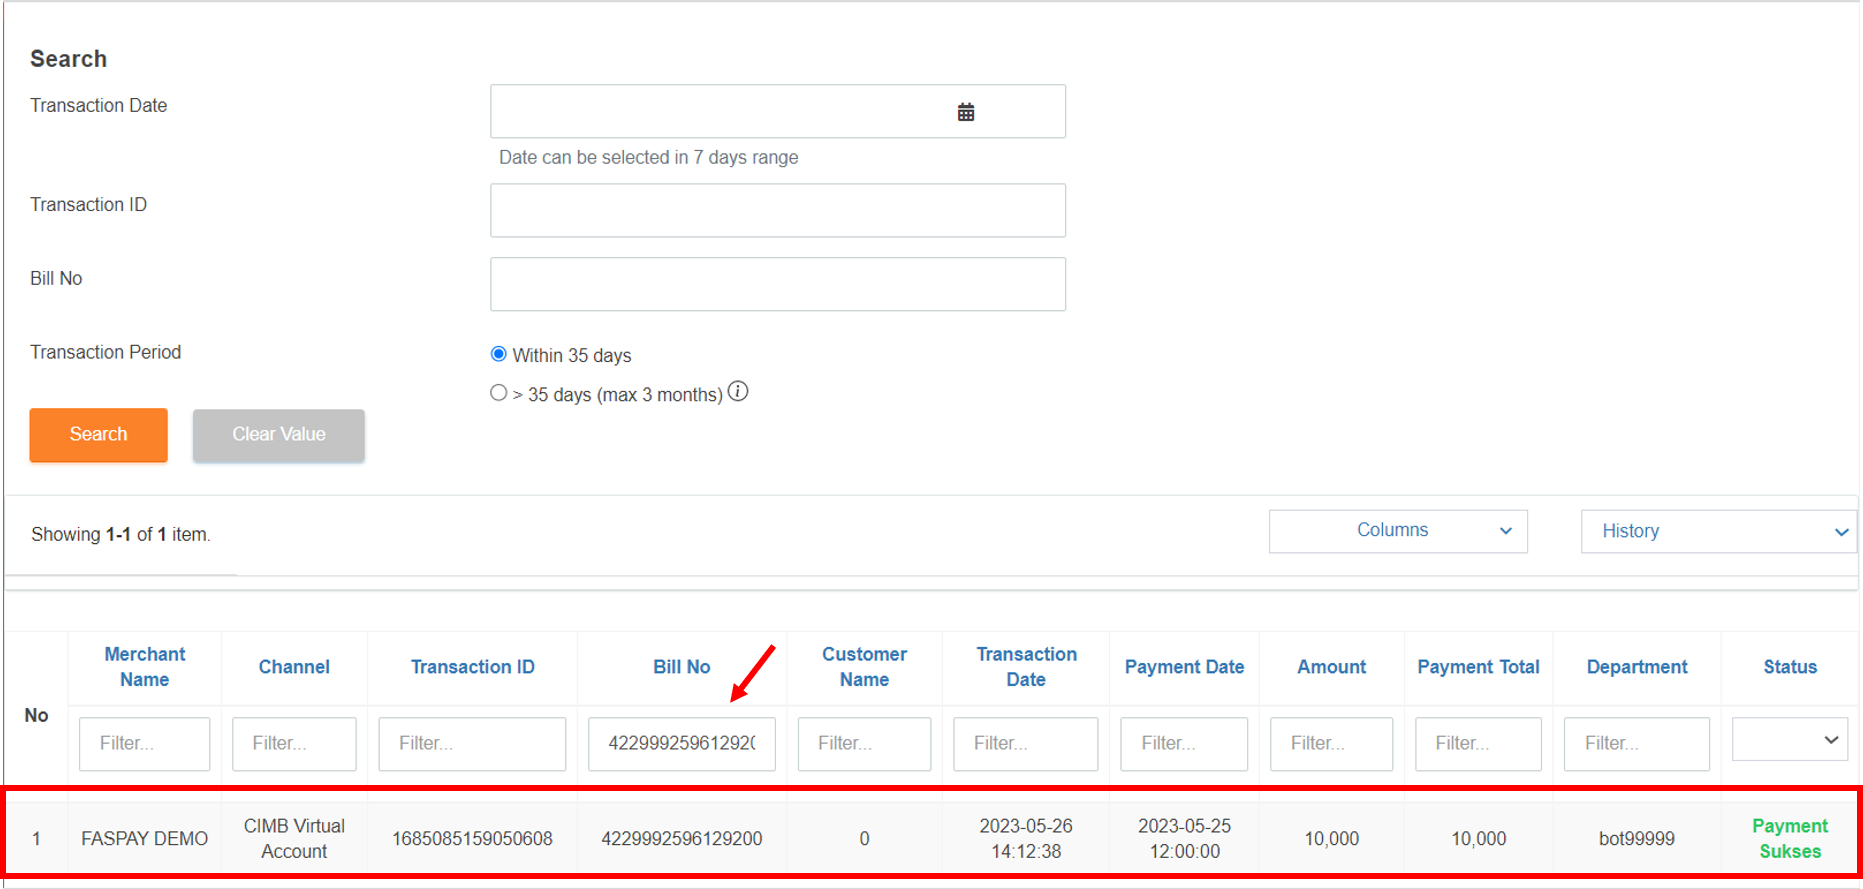This screenshot has height=889, width=1863.
Task: Sort by the Amount column header
Action: 1331,667
